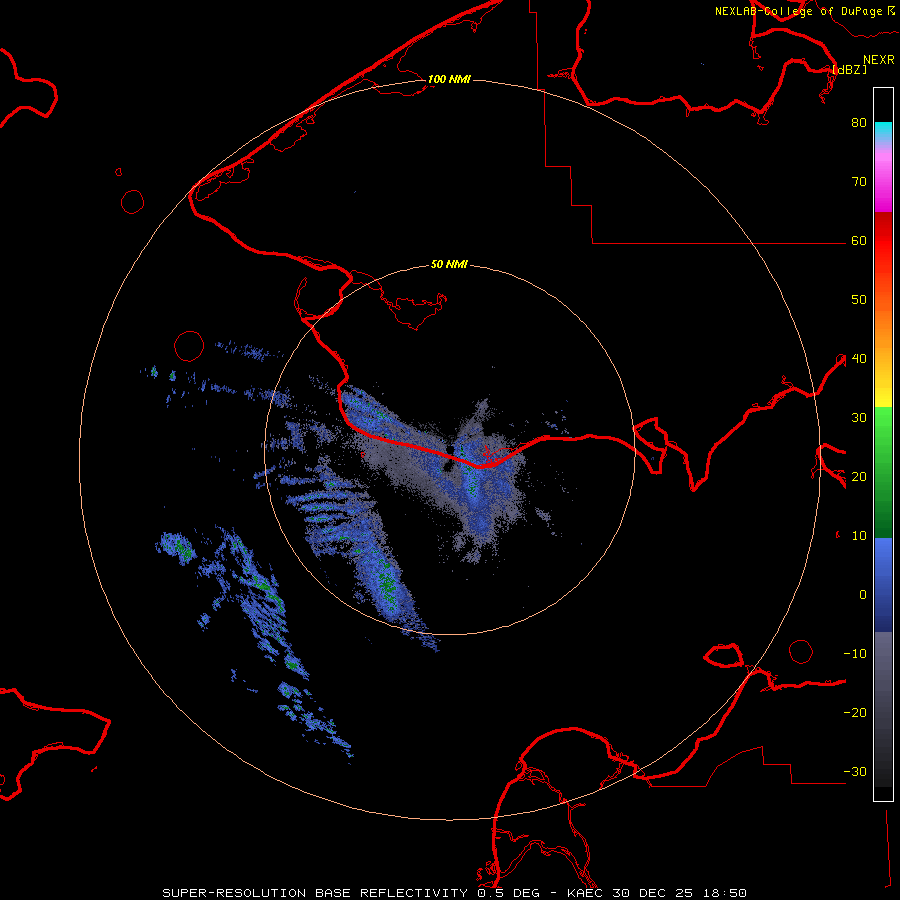Click the dBZ unit label
The width and height of the screenshot is (900, 900).
click(x=849, y=69)
